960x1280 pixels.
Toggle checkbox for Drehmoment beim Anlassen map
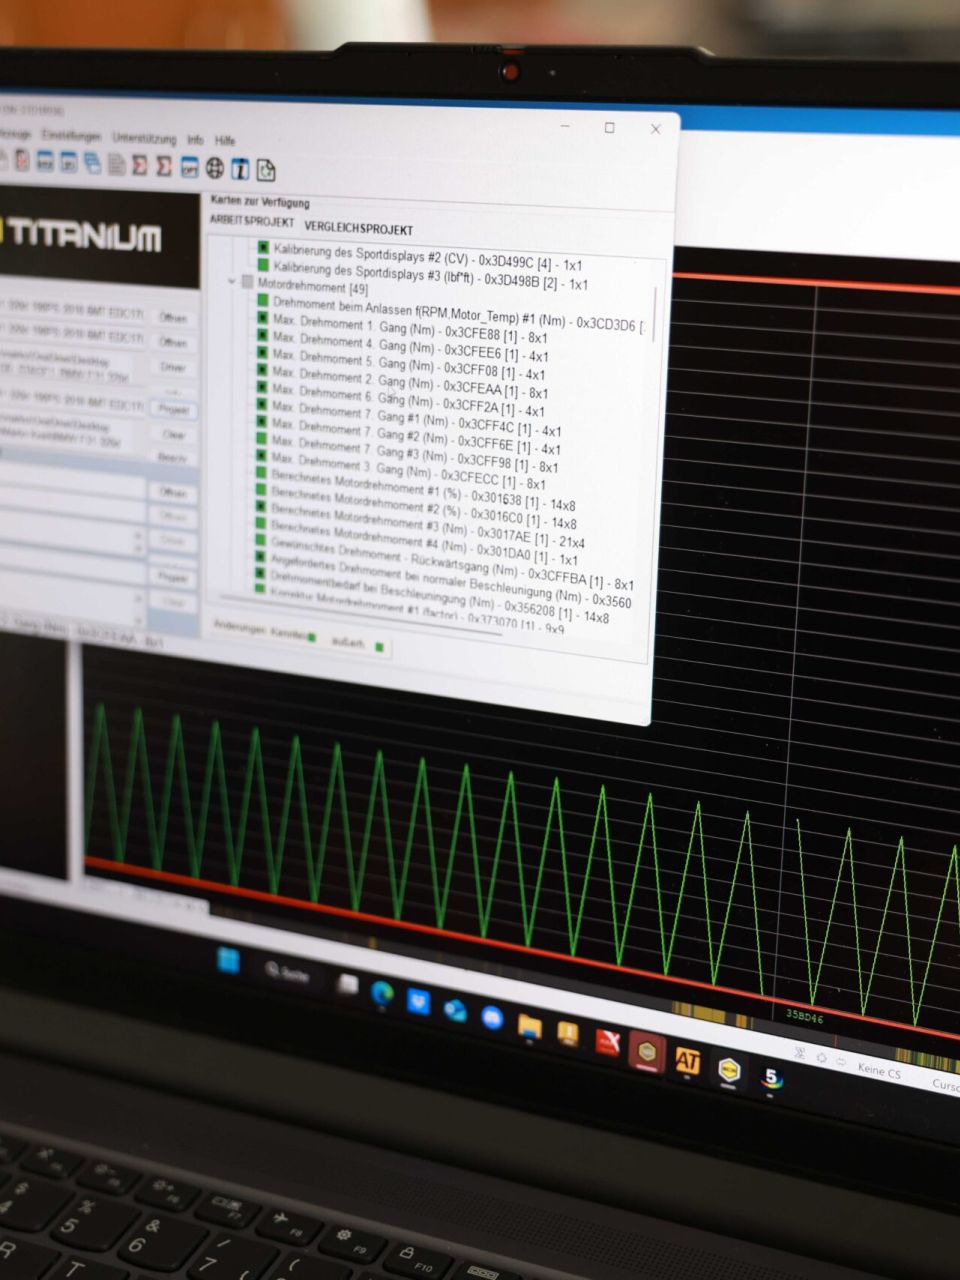tap(263, 301)
